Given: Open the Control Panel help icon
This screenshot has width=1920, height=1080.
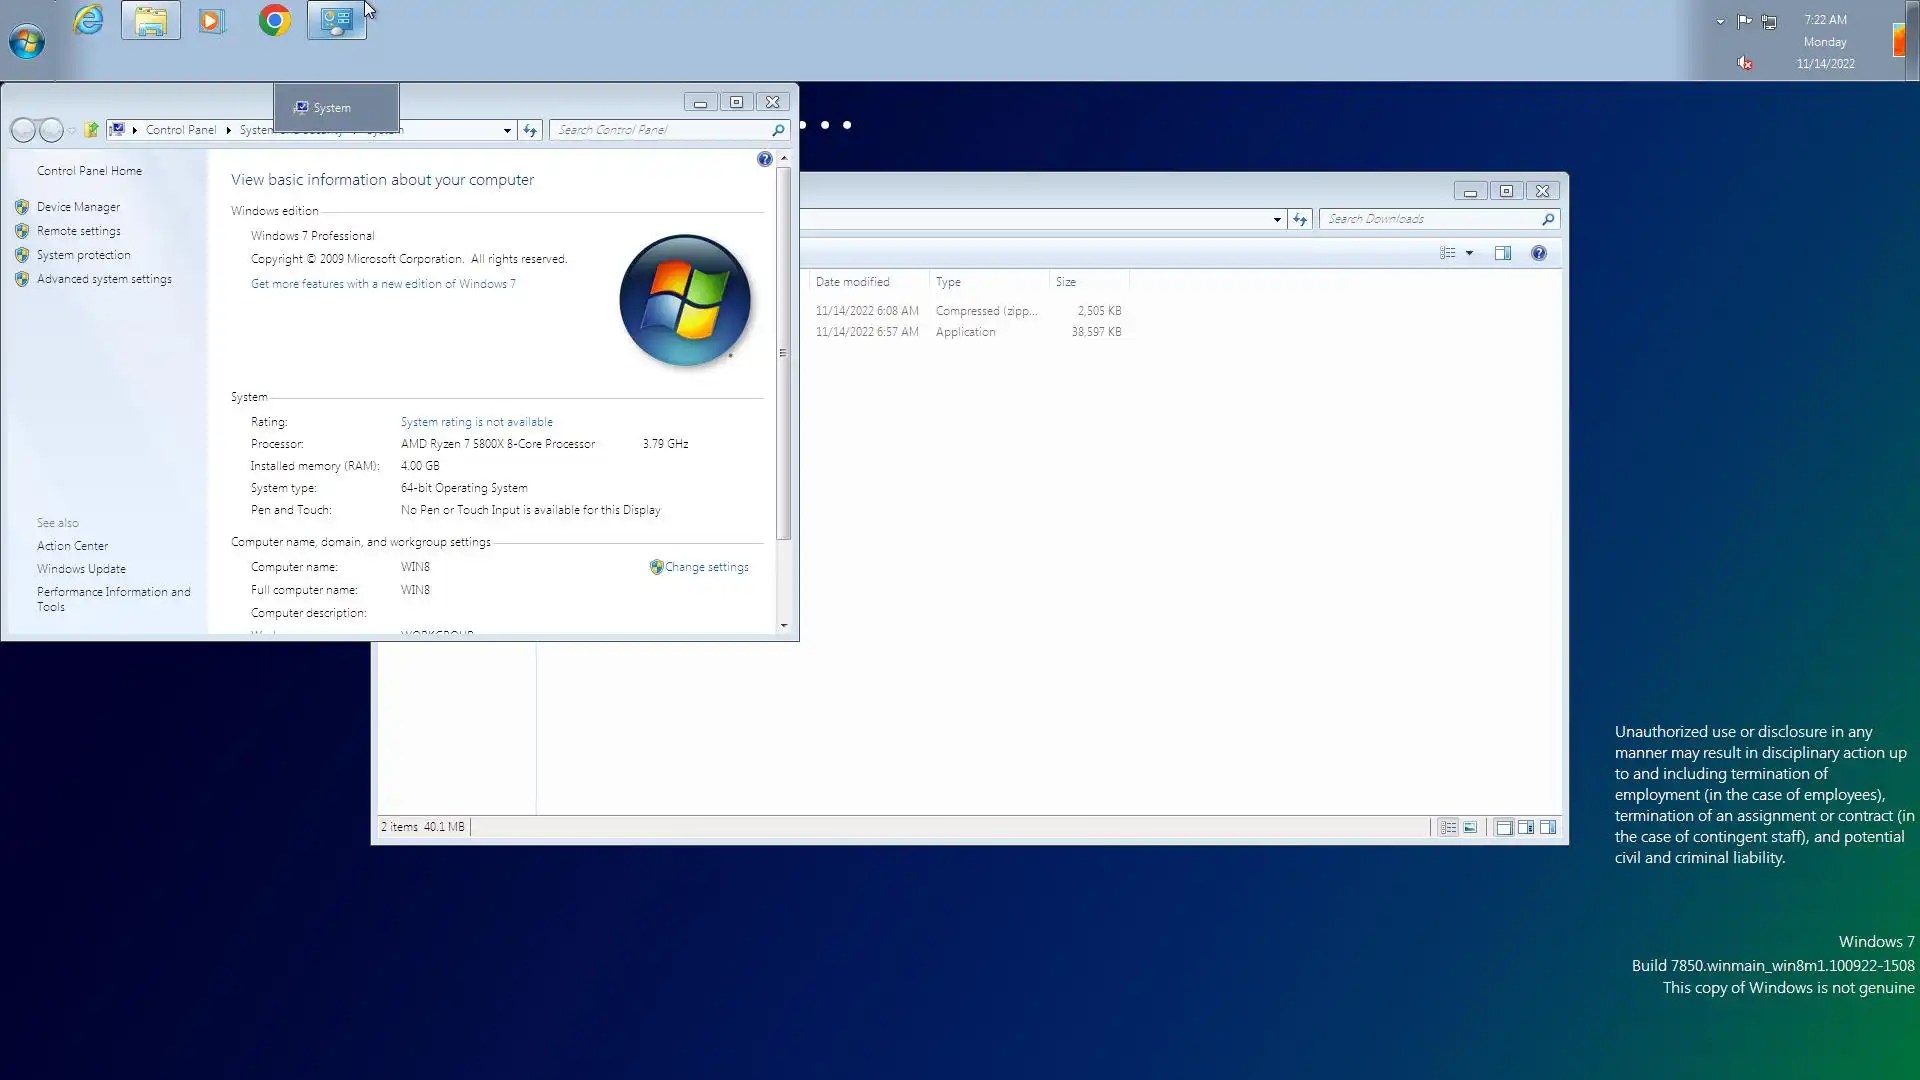Looking at the screenshot, I should coord(764,160).
